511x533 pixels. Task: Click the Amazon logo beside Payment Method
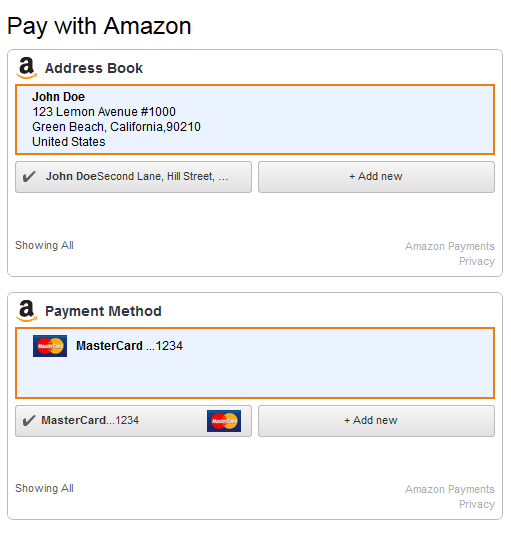pos(27,311)
